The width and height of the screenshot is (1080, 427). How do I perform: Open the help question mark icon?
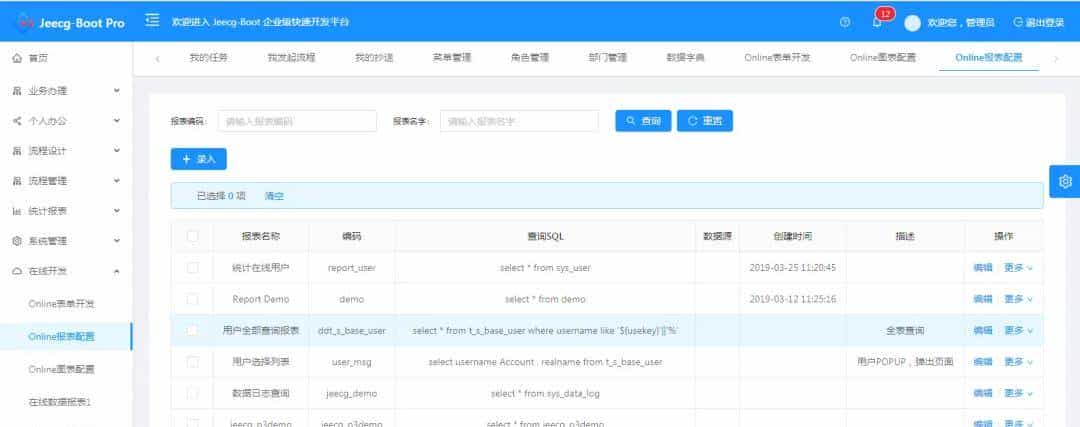845,22
